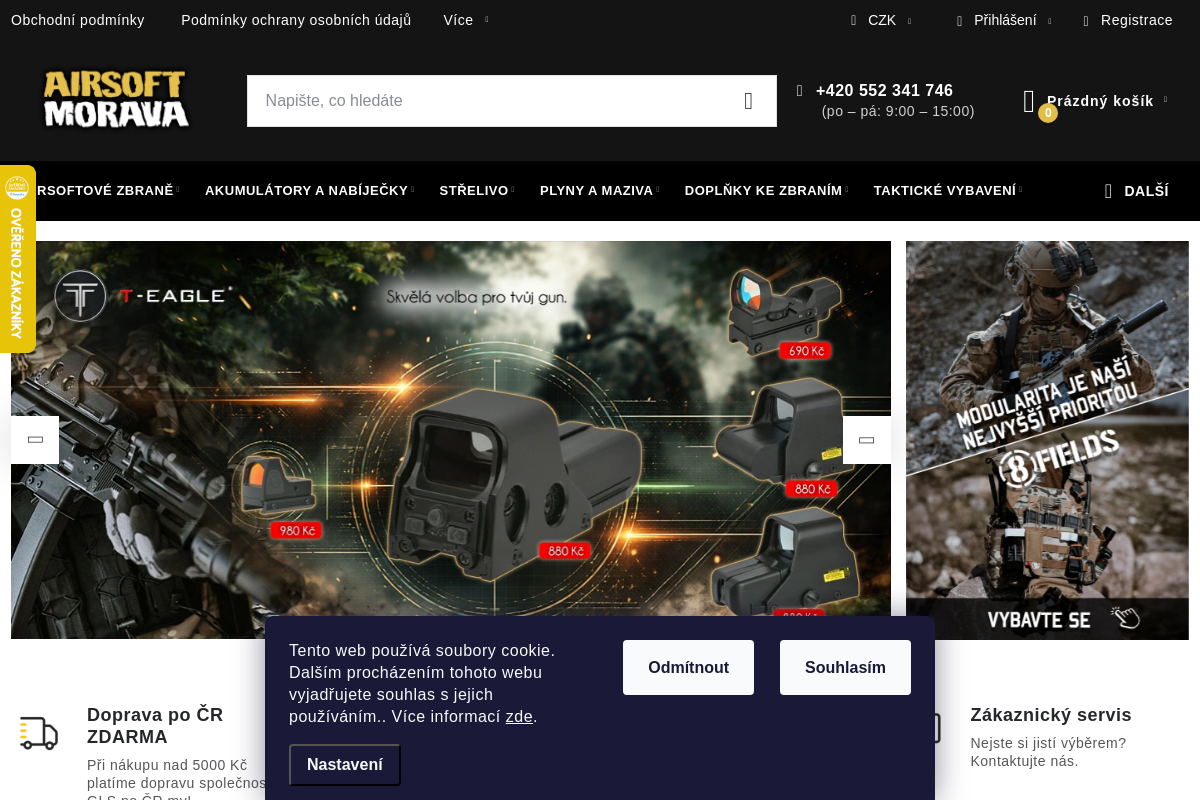Open the T-Eagle sights banner

click(x=451, y=440)
